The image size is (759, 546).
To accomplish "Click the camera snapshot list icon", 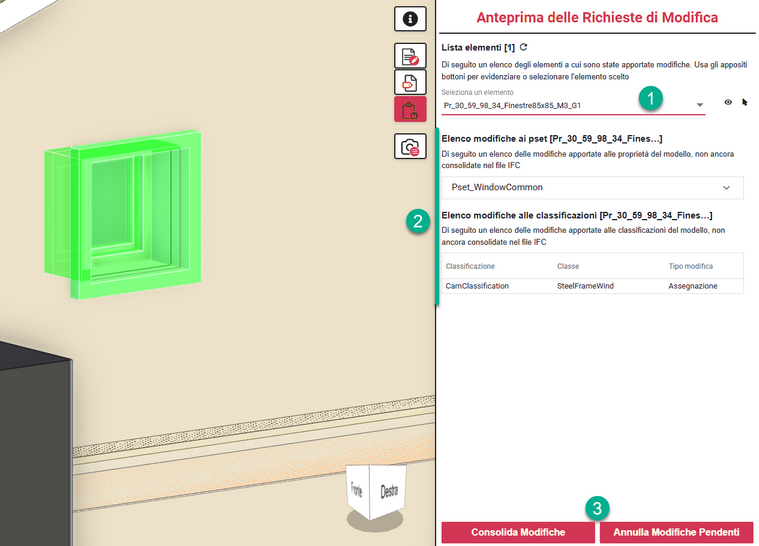I will coord(410,147).
